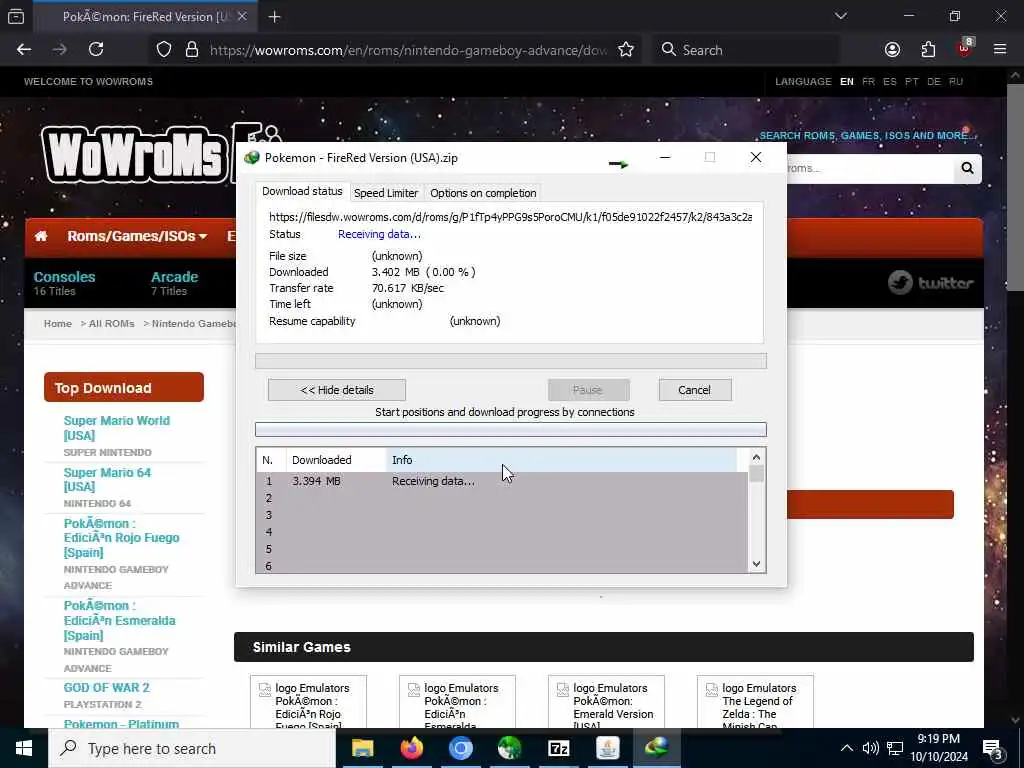Switch site language to ES

click(889, 82)
